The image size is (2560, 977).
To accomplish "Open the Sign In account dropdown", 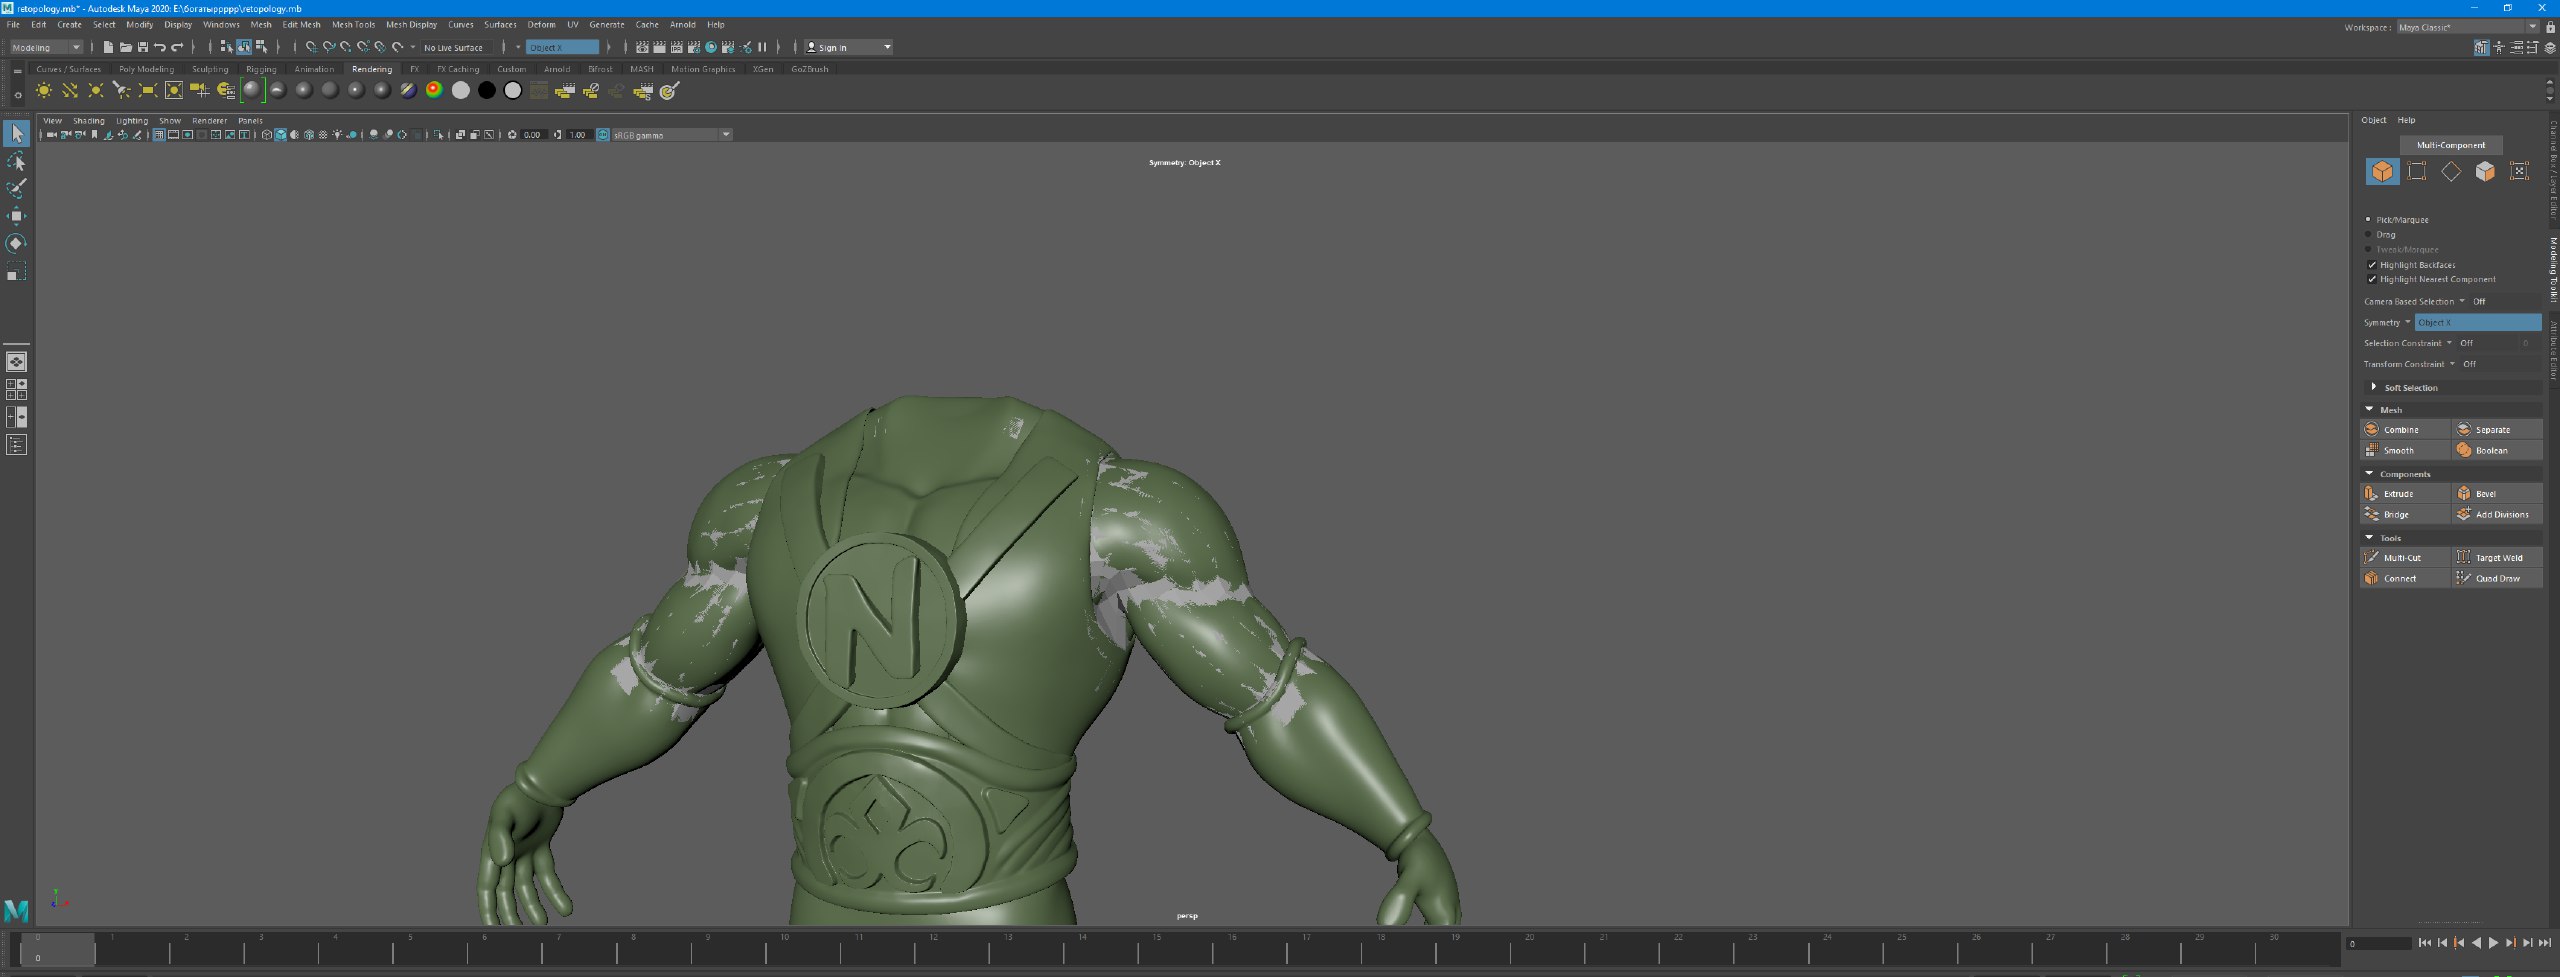I will 848,47.
